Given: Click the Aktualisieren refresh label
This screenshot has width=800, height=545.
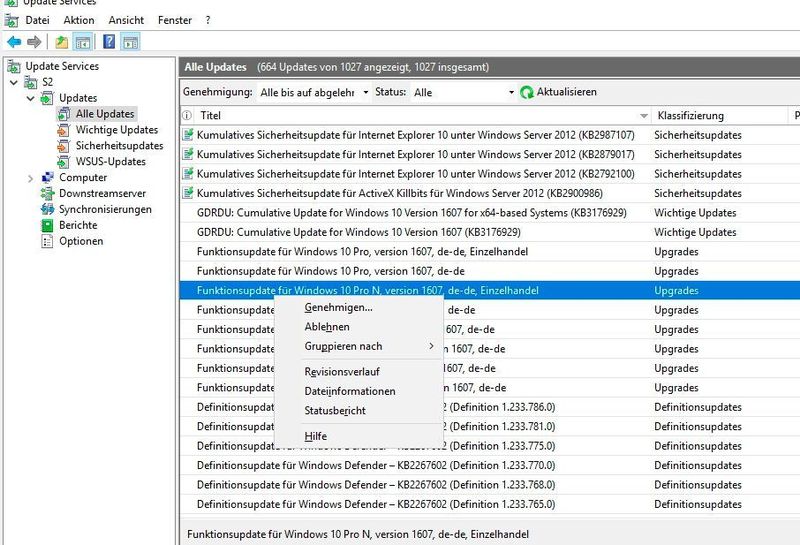Looking at the screenshot, I should click(x=566, y=92).
